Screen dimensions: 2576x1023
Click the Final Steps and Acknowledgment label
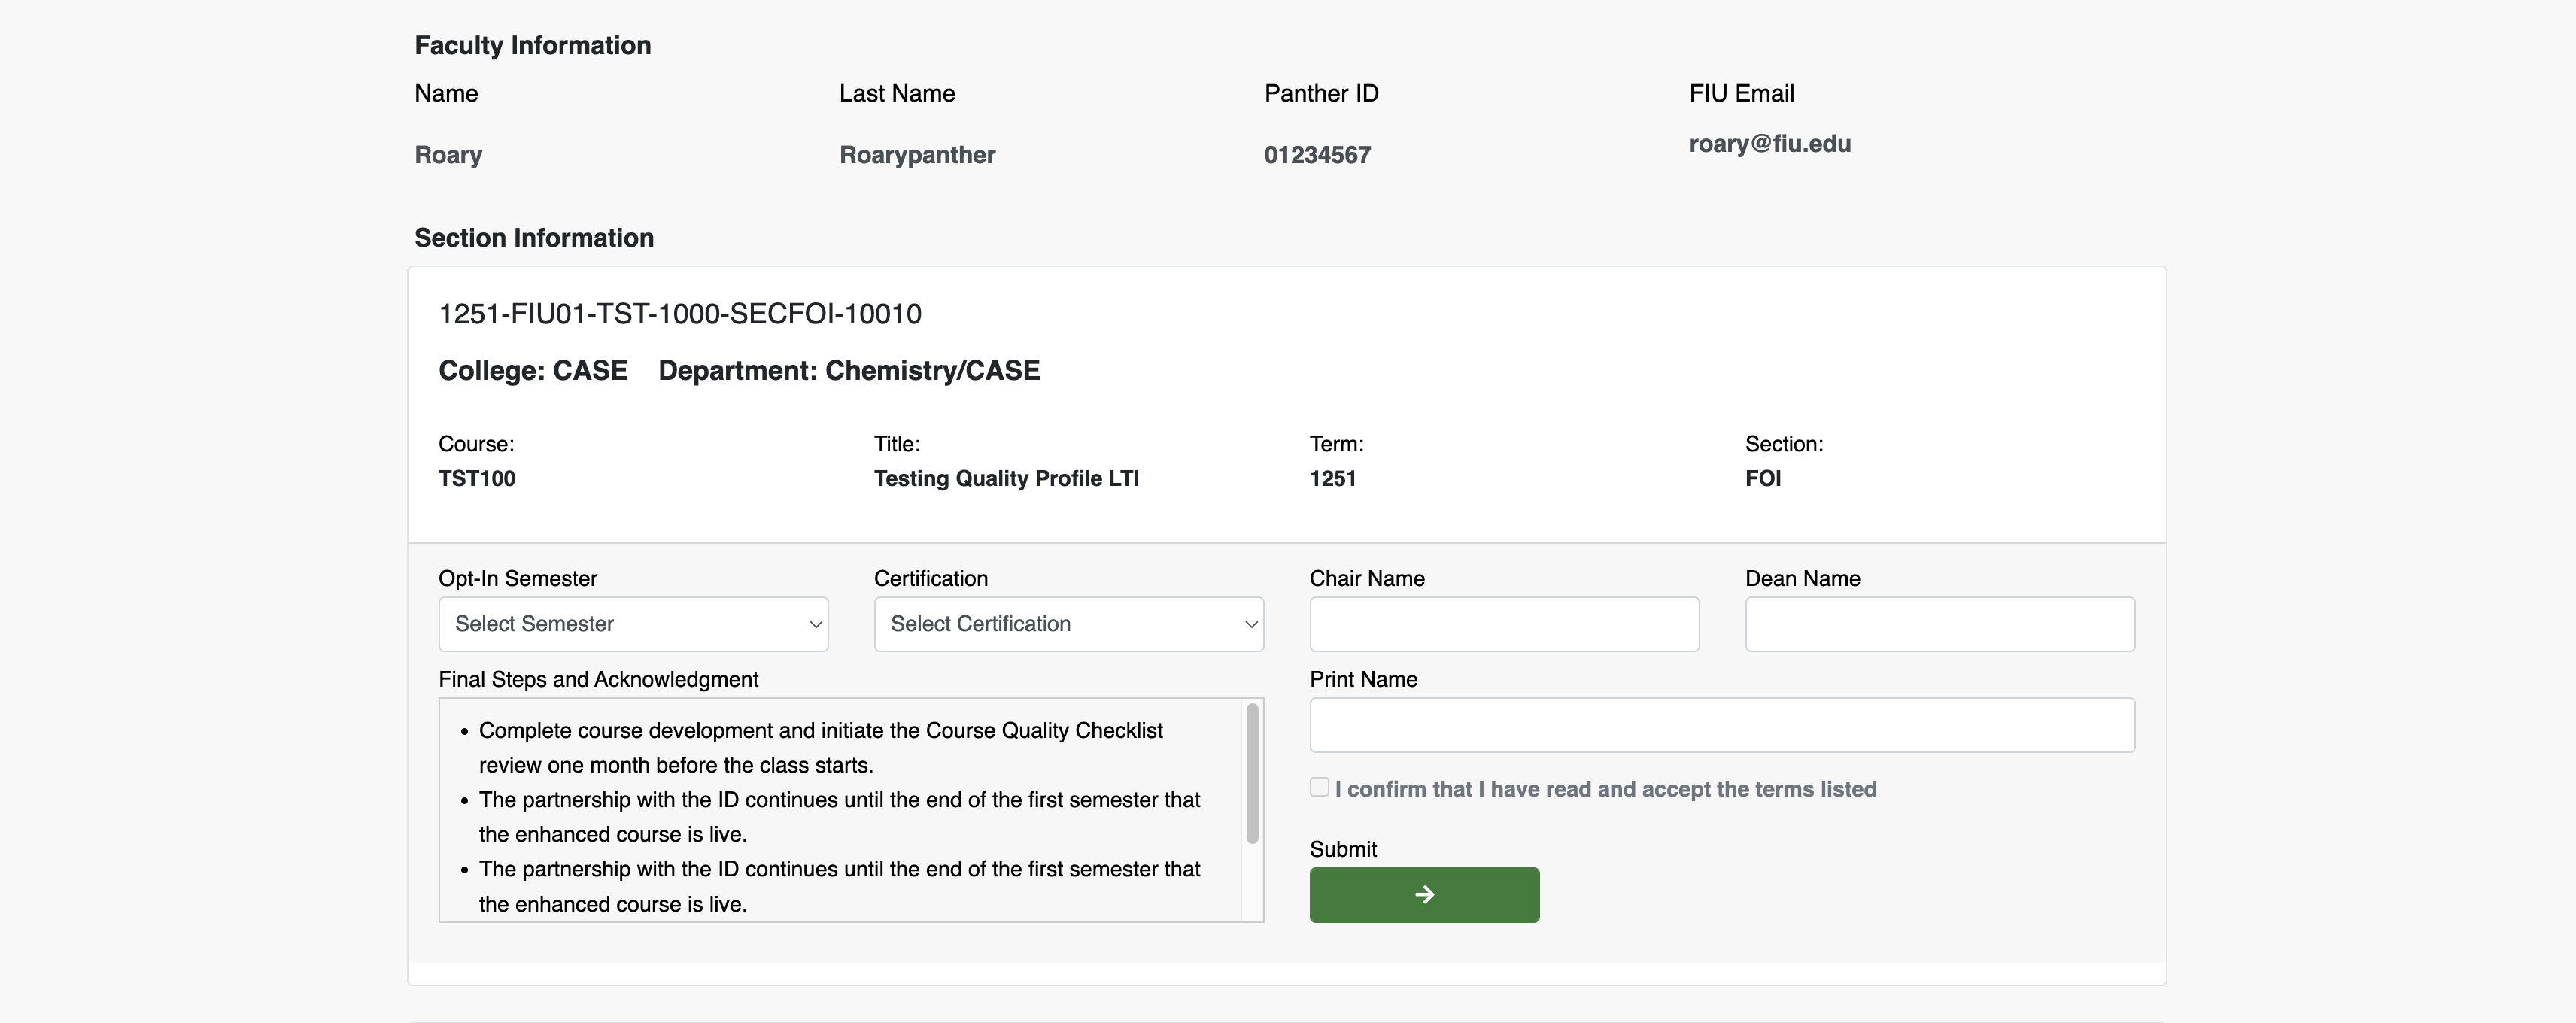(x=598, y=680)
